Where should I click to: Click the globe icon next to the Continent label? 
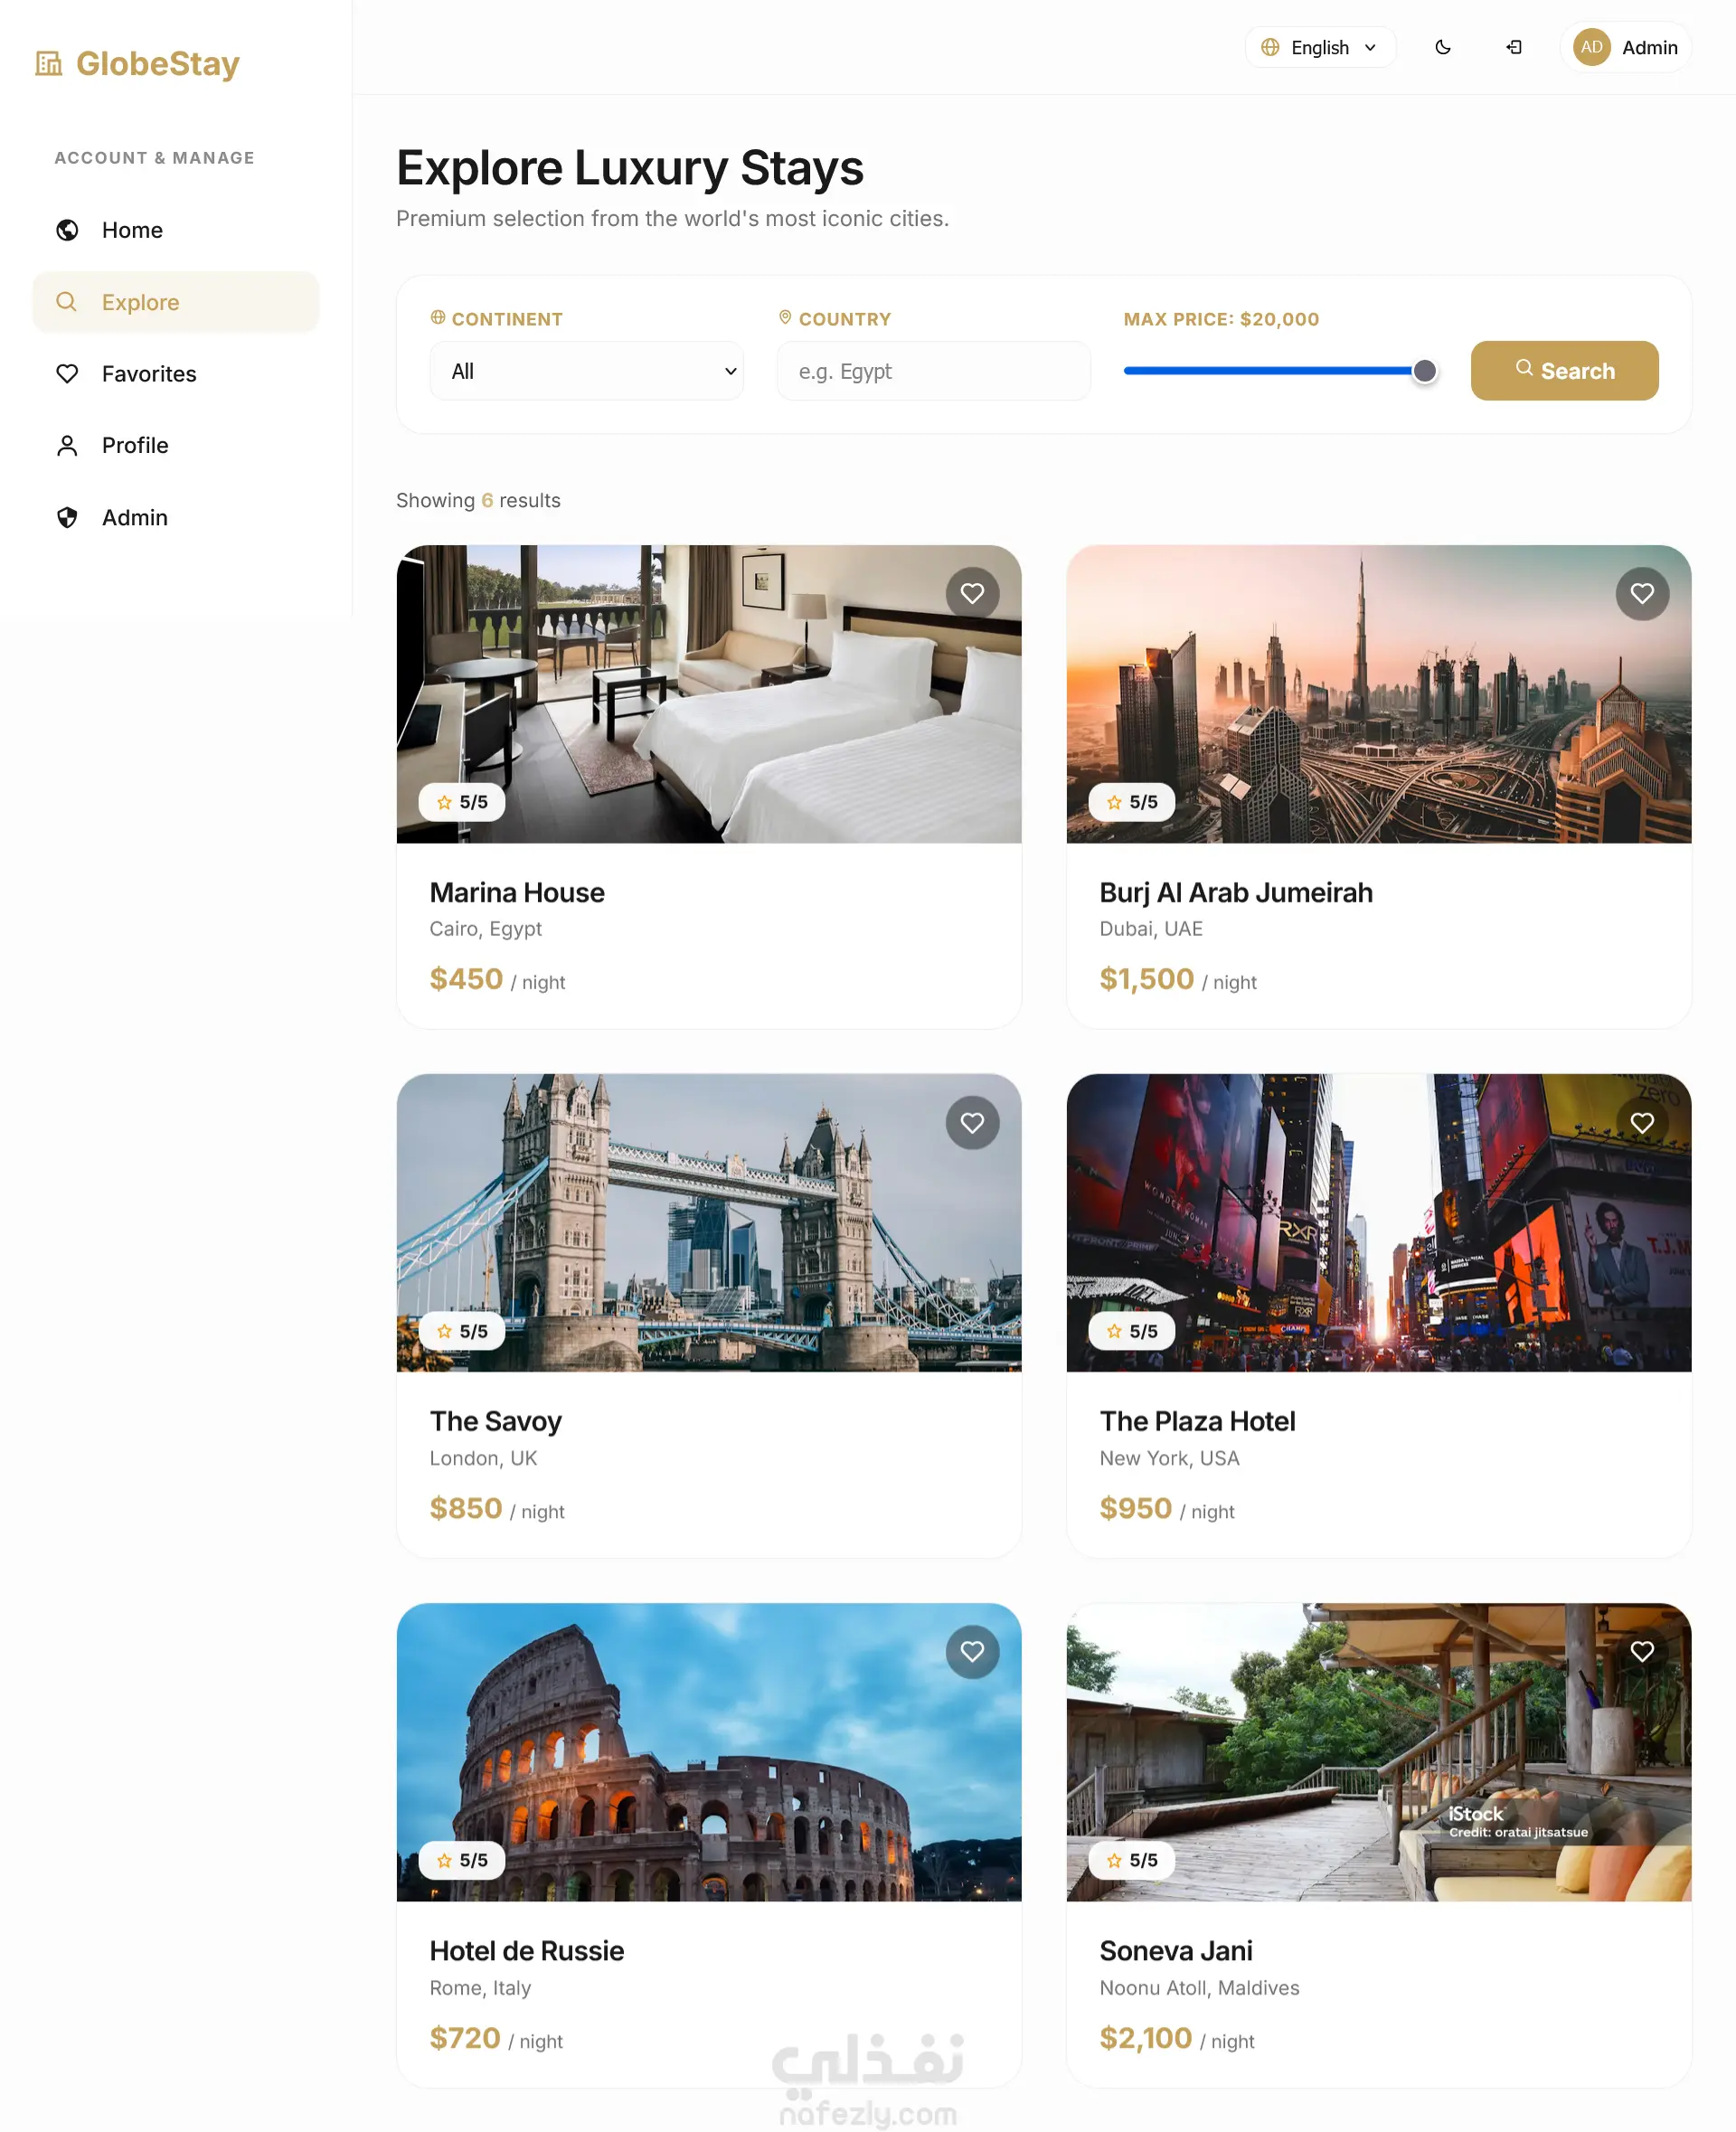(438, 317)
